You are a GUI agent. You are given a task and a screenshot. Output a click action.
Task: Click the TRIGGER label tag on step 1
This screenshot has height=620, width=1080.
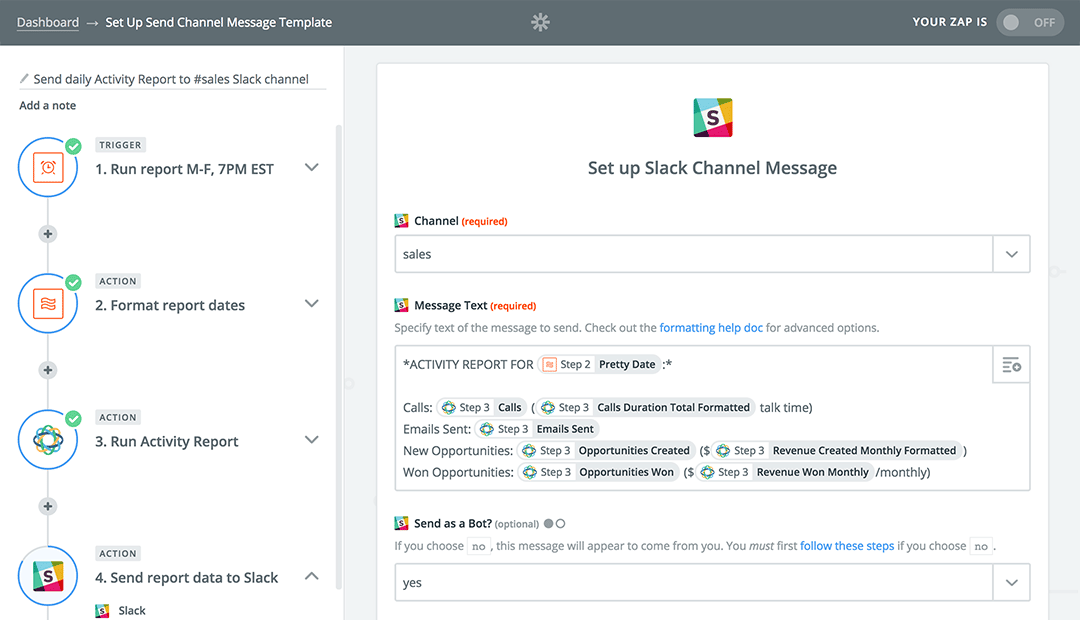(120, 145)
